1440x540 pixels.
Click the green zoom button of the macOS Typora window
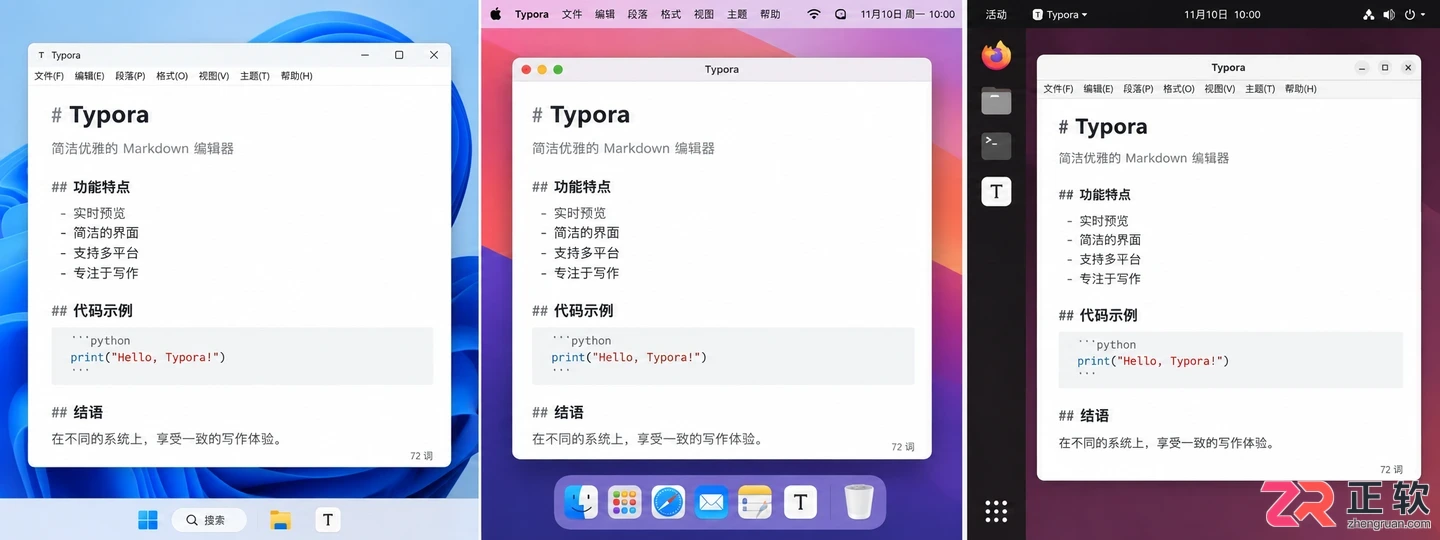558,70
